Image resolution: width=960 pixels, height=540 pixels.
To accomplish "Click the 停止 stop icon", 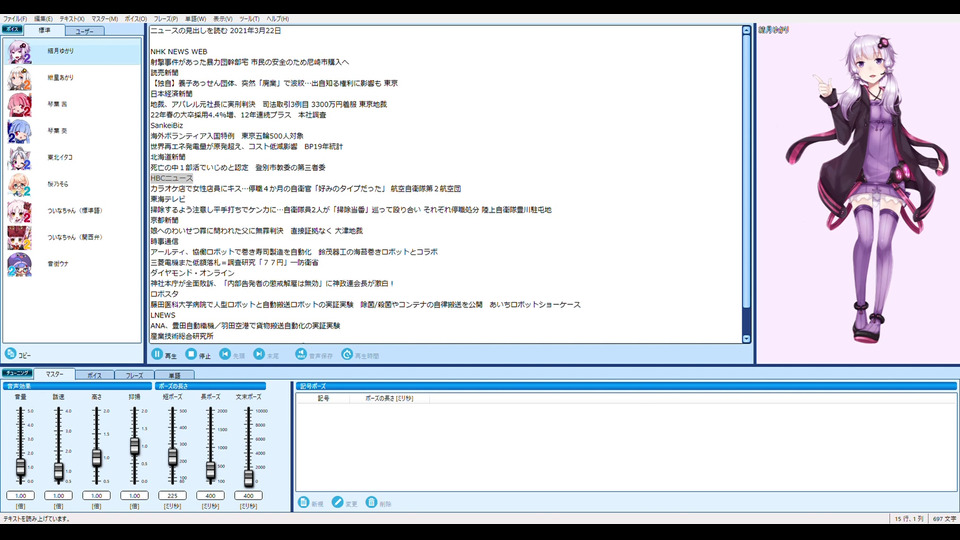I will pyautogui.click(x=191, y=354).
